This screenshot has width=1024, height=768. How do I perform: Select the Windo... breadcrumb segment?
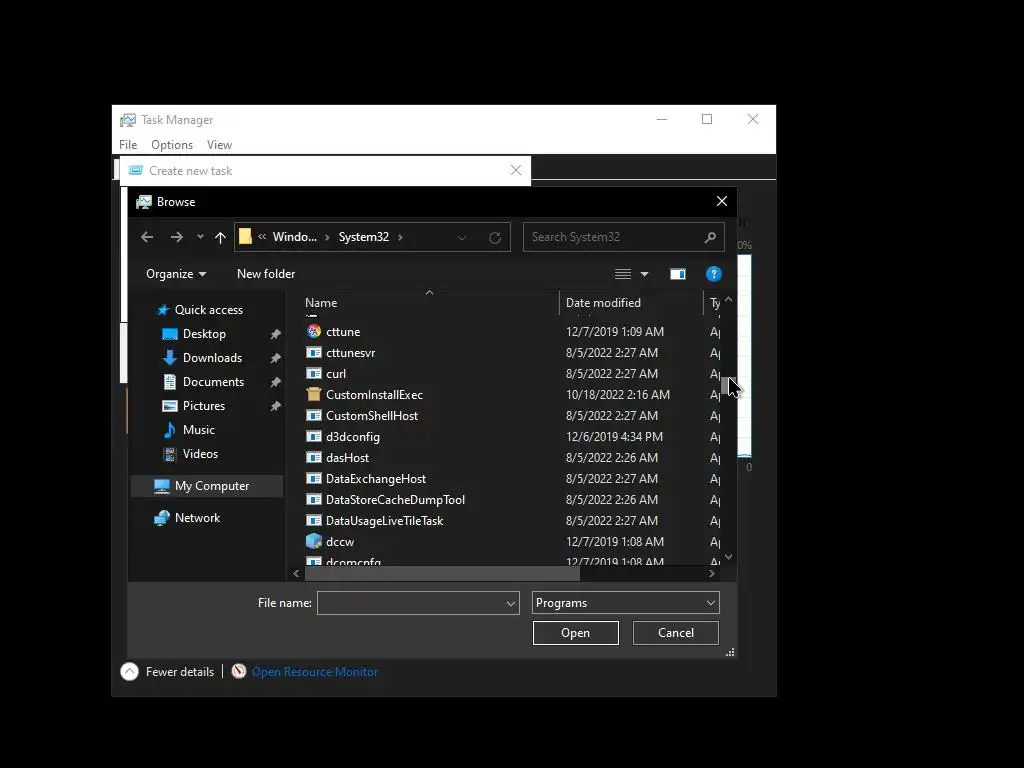(295, 237)
